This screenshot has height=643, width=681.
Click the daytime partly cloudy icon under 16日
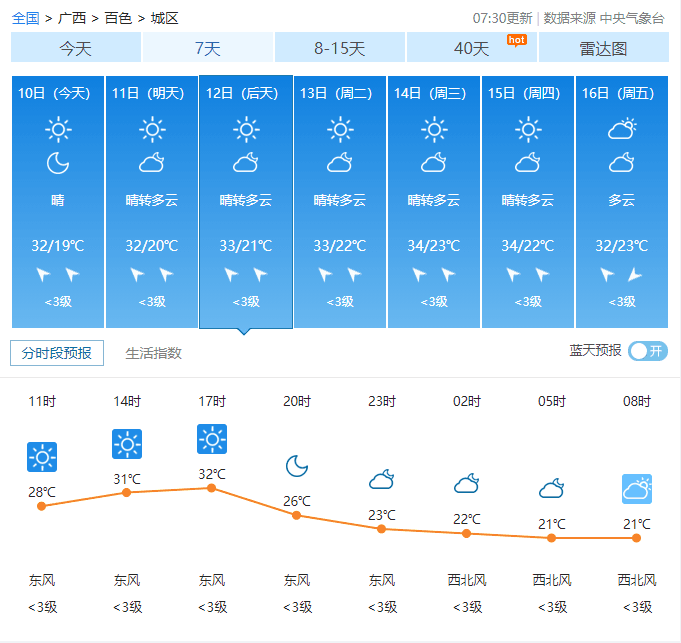[x=622, y=129]
